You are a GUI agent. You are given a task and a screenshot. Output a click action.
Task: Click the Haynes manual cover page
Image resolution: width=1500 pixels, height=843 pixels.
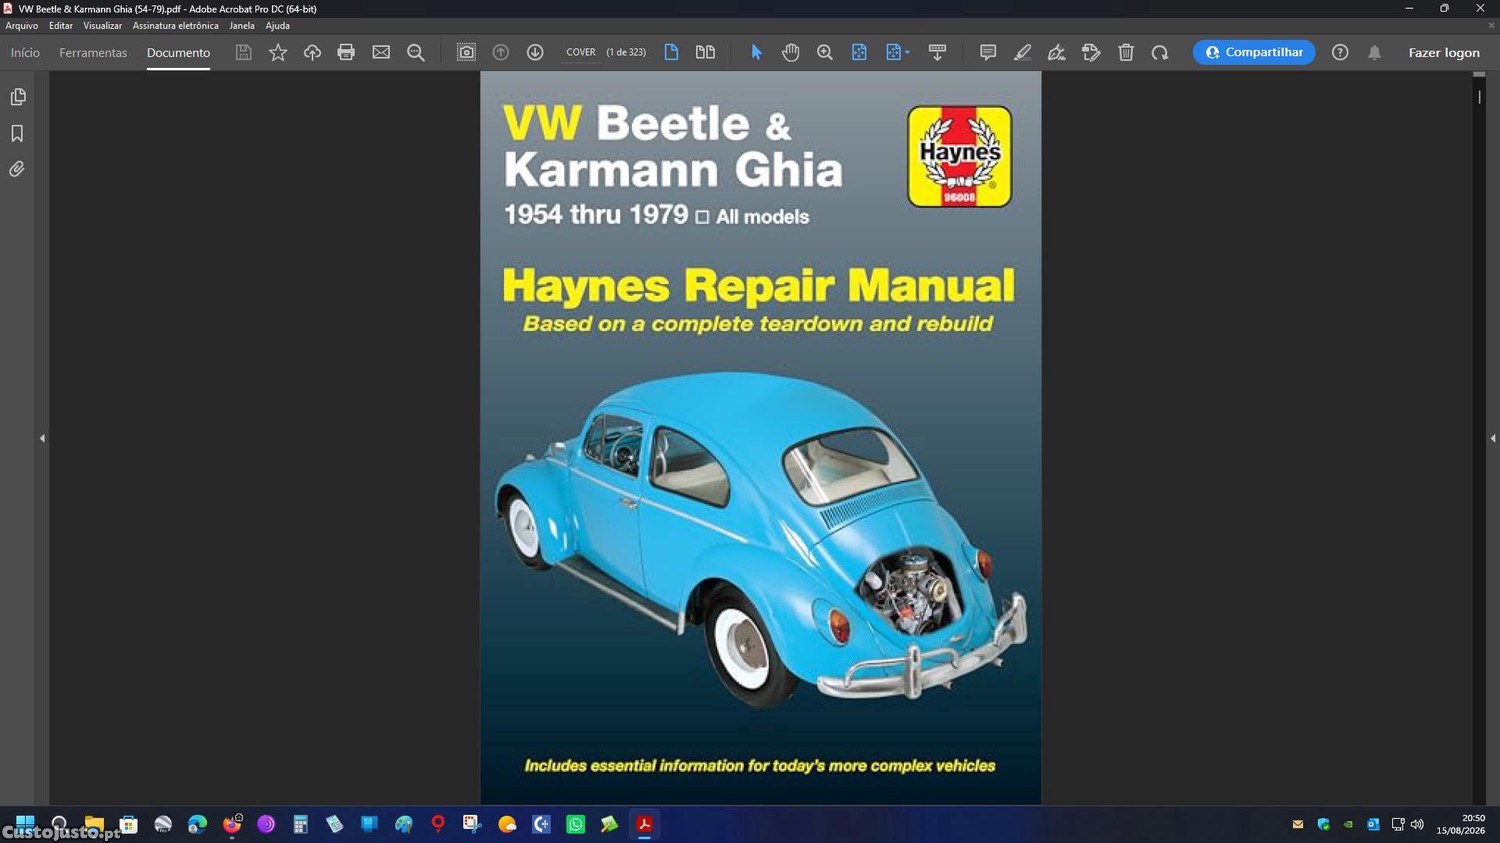click(x=760, y=438)
